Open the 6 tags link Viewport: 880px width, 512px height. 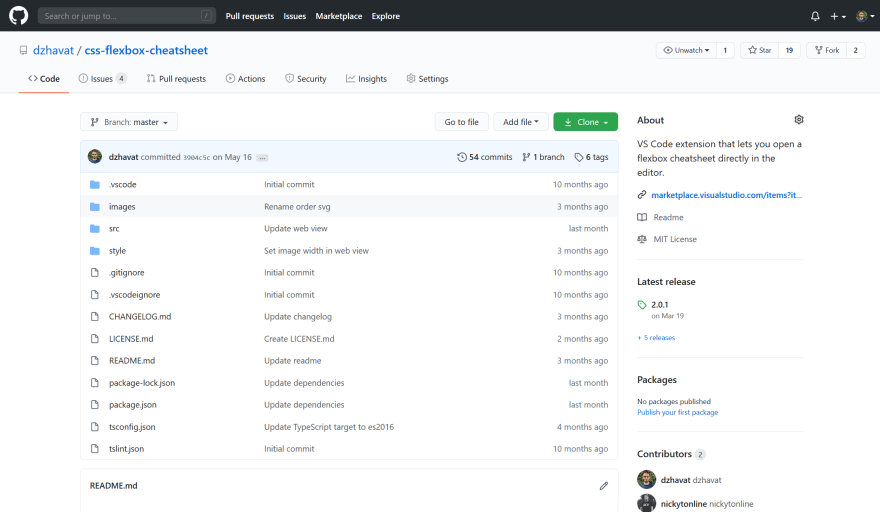591,157
